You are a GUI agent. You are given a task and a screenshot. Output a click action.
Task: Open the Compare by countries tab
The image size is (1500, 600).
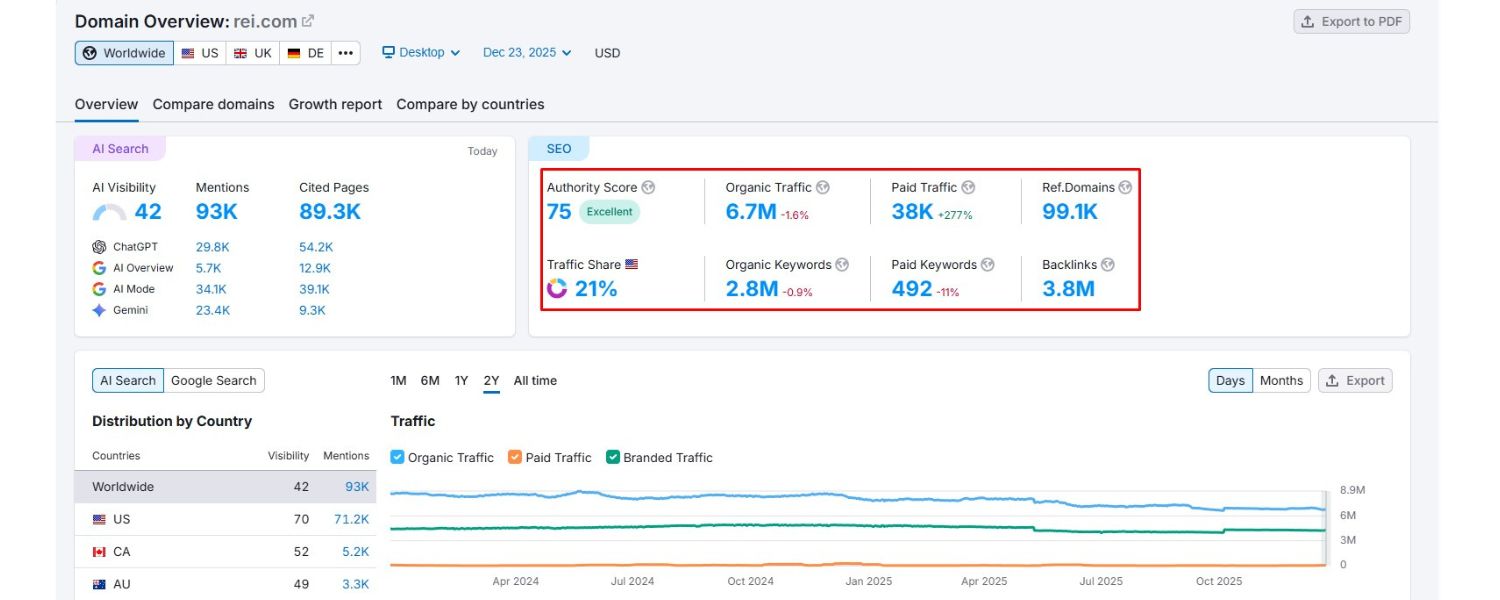[470, 104]
